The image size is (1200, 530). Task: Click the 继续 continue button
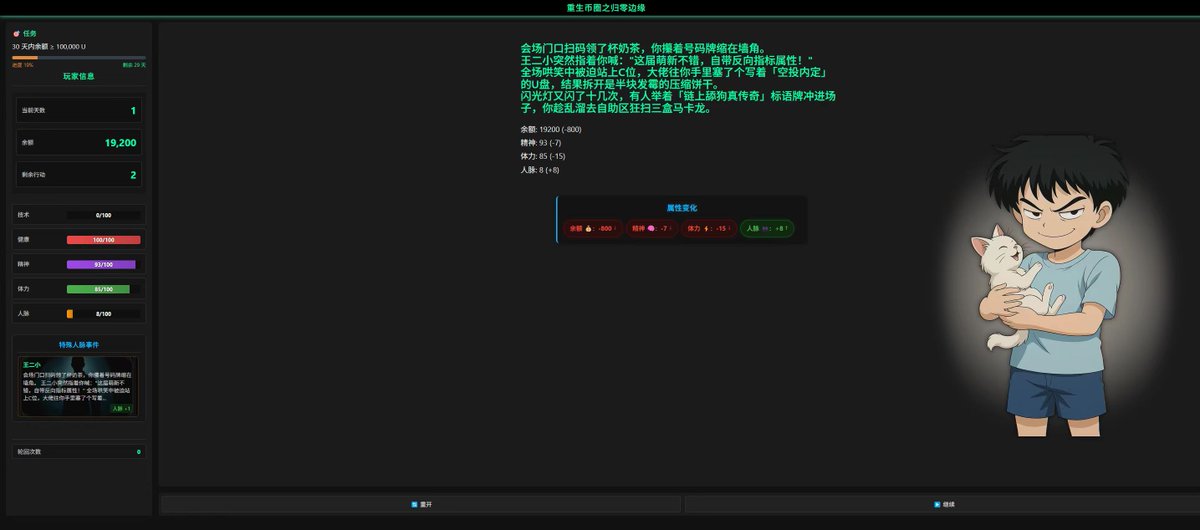[x=942, y=504]
